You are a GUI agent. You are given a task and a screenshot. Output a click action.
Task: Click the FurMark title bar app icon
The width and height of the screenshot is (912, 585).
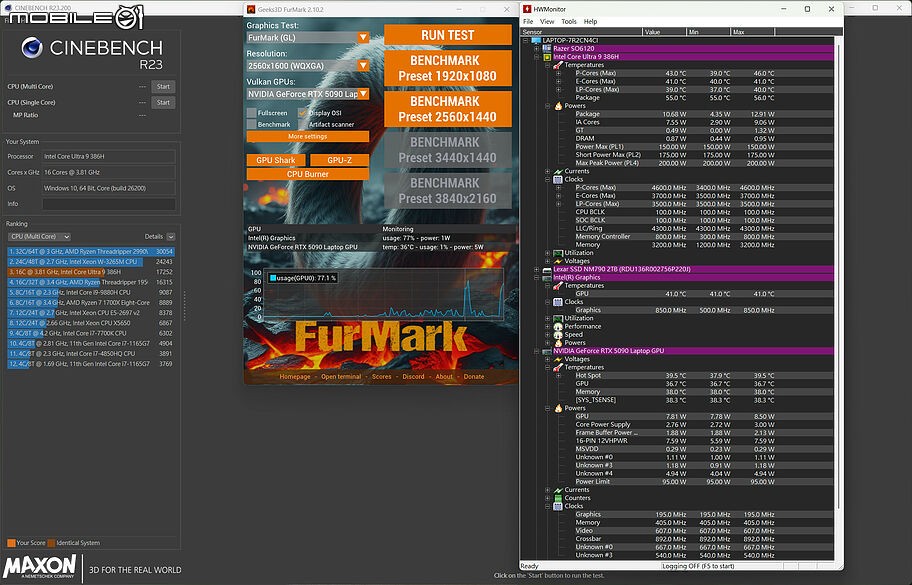coord(251,9)
